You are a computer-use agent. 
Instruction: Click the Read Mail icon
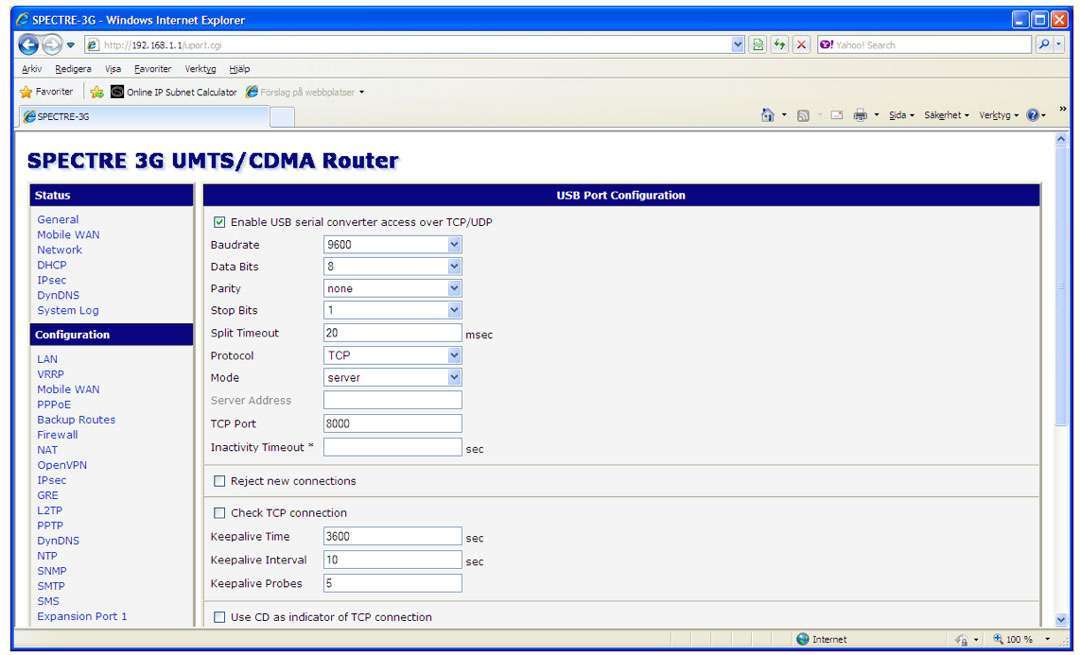click(837, 115)
